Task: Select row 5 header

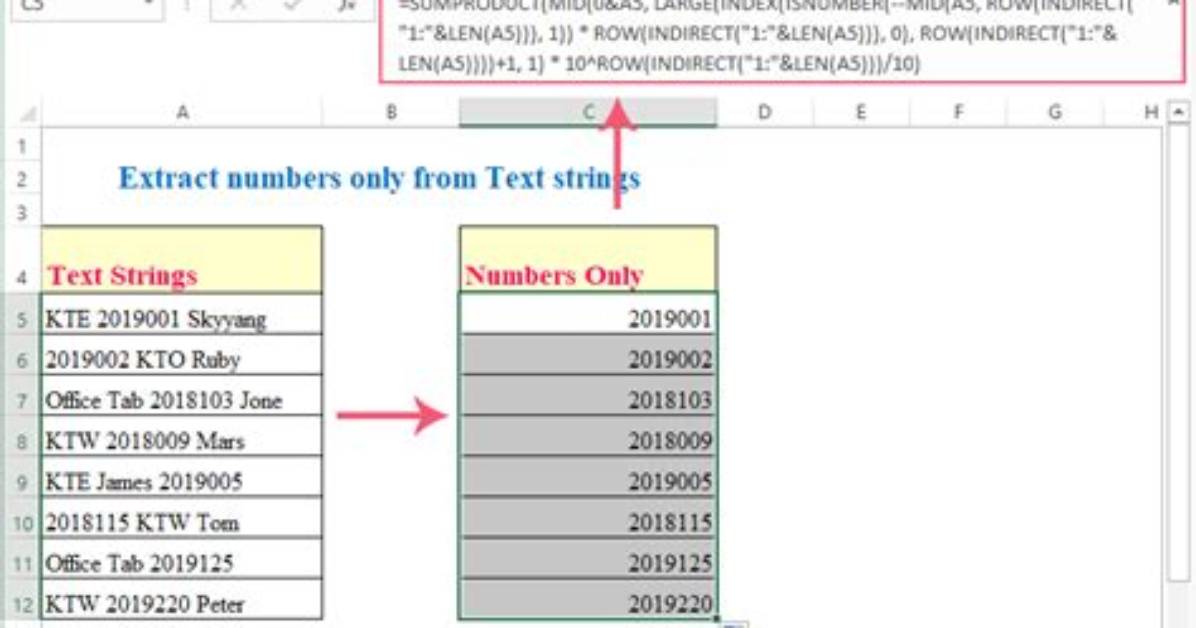Action: (21, 314)
